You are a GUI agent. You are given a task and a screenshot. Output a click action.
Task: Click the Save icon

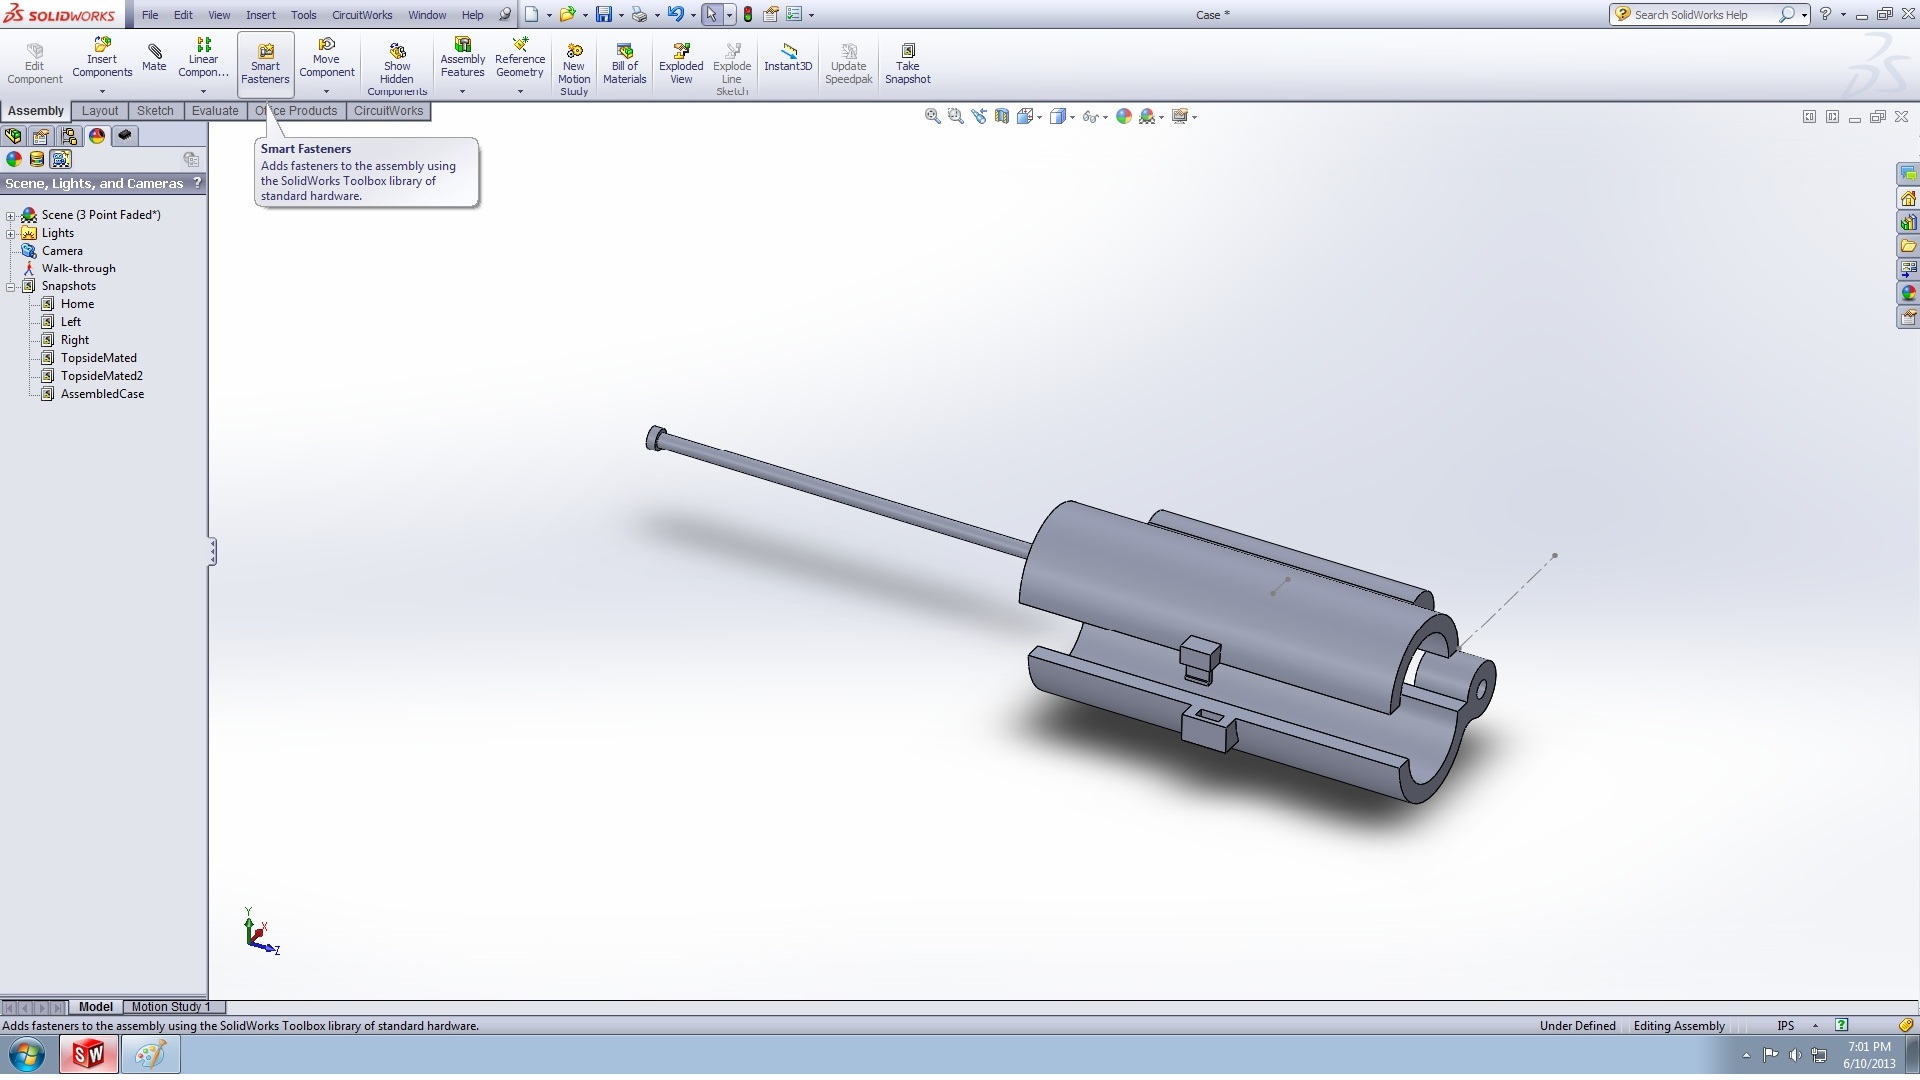coord(603,15)
